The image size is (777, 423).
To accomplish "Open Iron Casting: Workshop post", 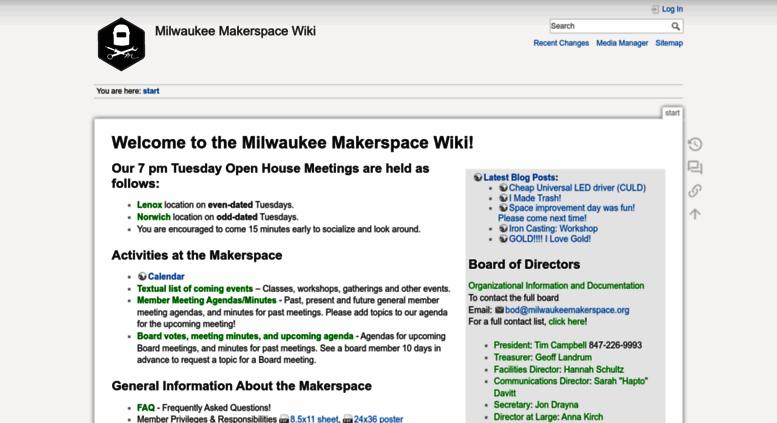I will (553, 229).
